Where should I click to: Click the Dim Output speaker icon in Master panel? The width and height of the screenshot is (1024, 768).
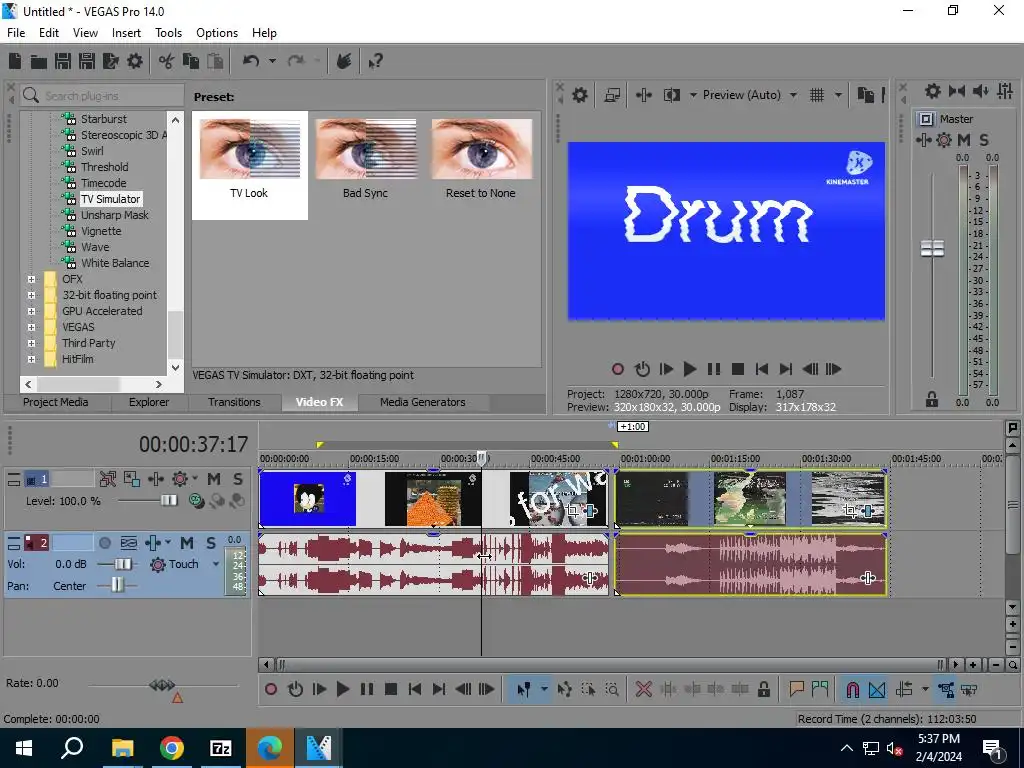(980, 91)
